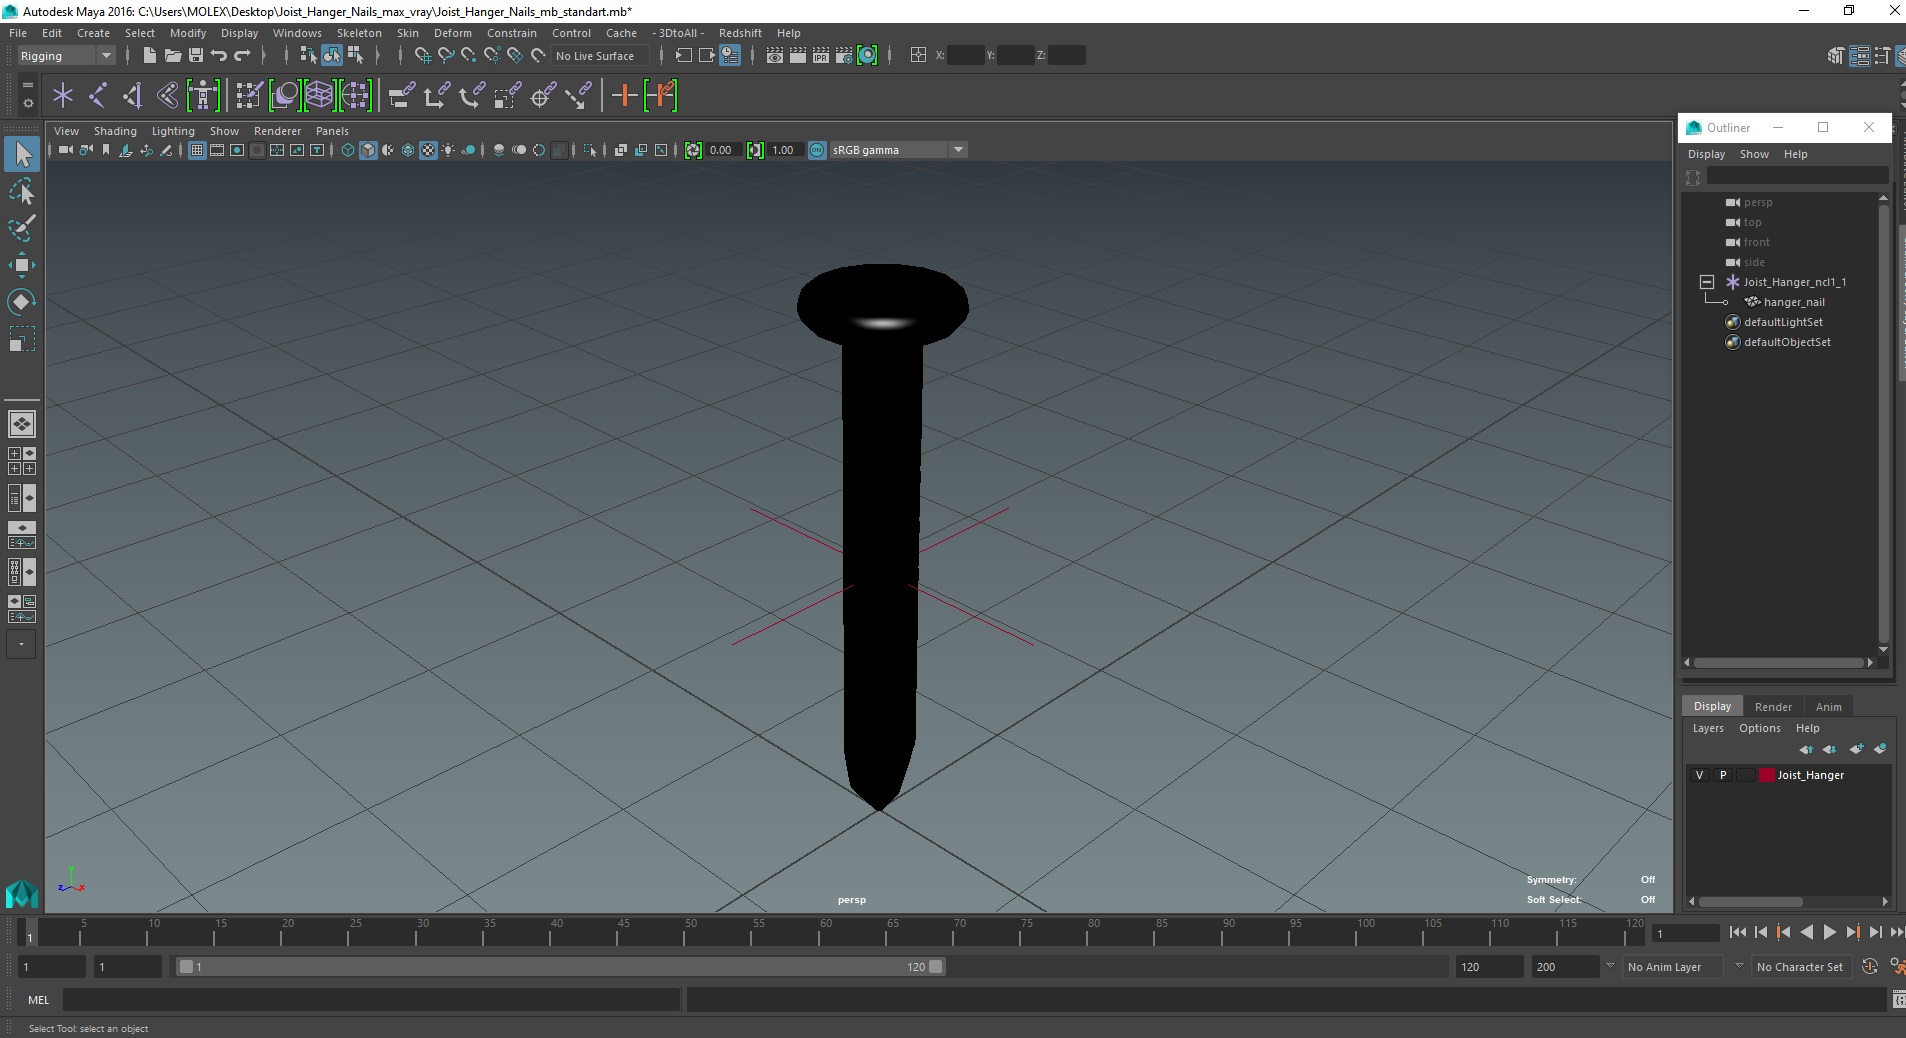Click Joist_Hanger layer red color swatch
The height and width of the screenshot is (1038, 1906).
click(x=1767, y=775)
